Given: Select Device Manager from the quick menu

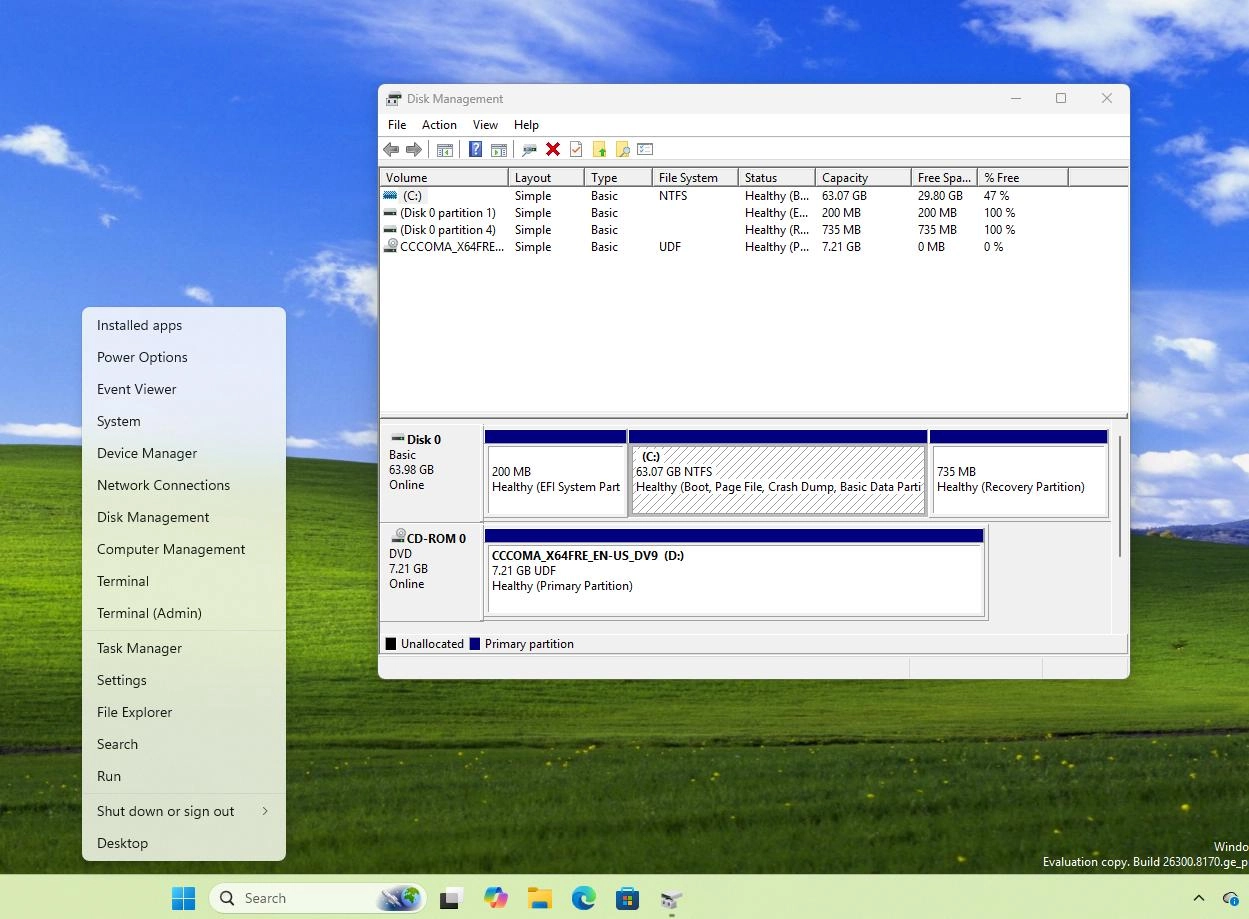Looking at the screenshot, I should [x=146, y=453].
